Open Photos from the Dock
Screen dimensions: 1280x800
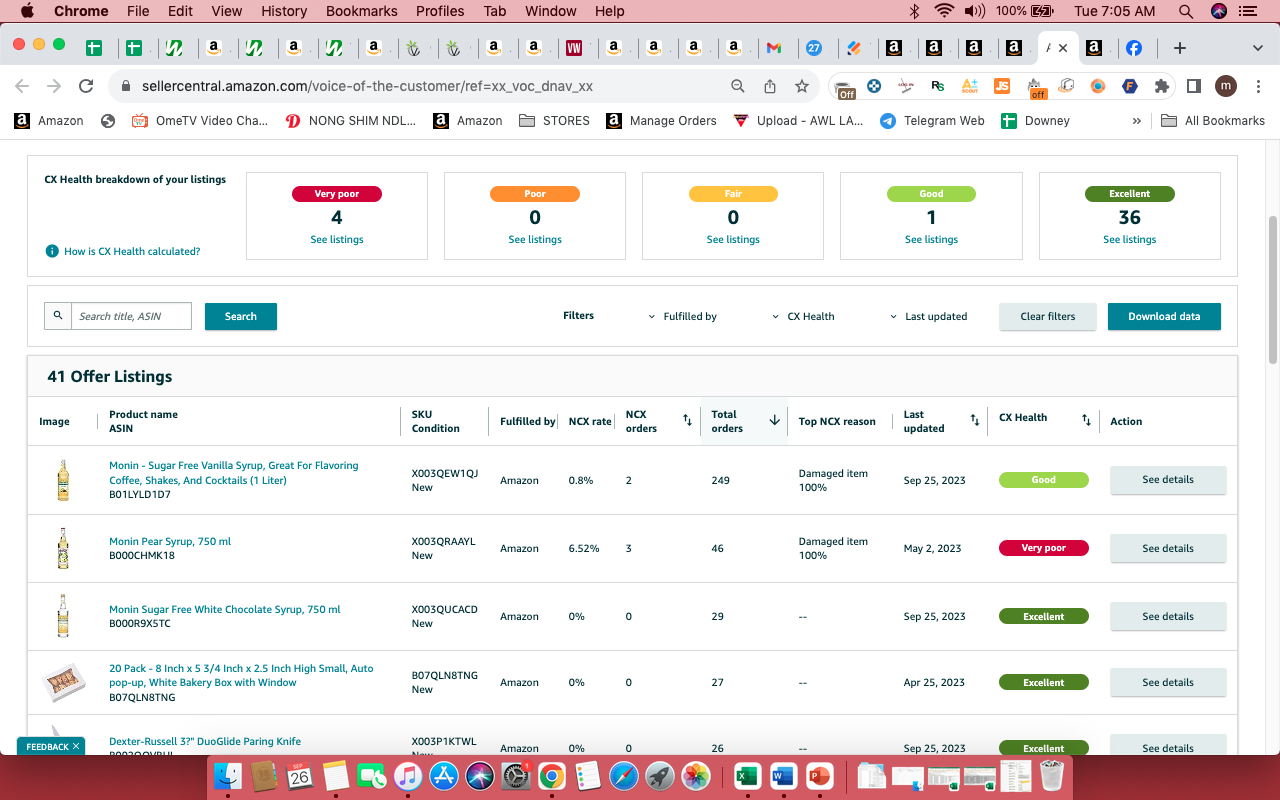tap(695, 775)
